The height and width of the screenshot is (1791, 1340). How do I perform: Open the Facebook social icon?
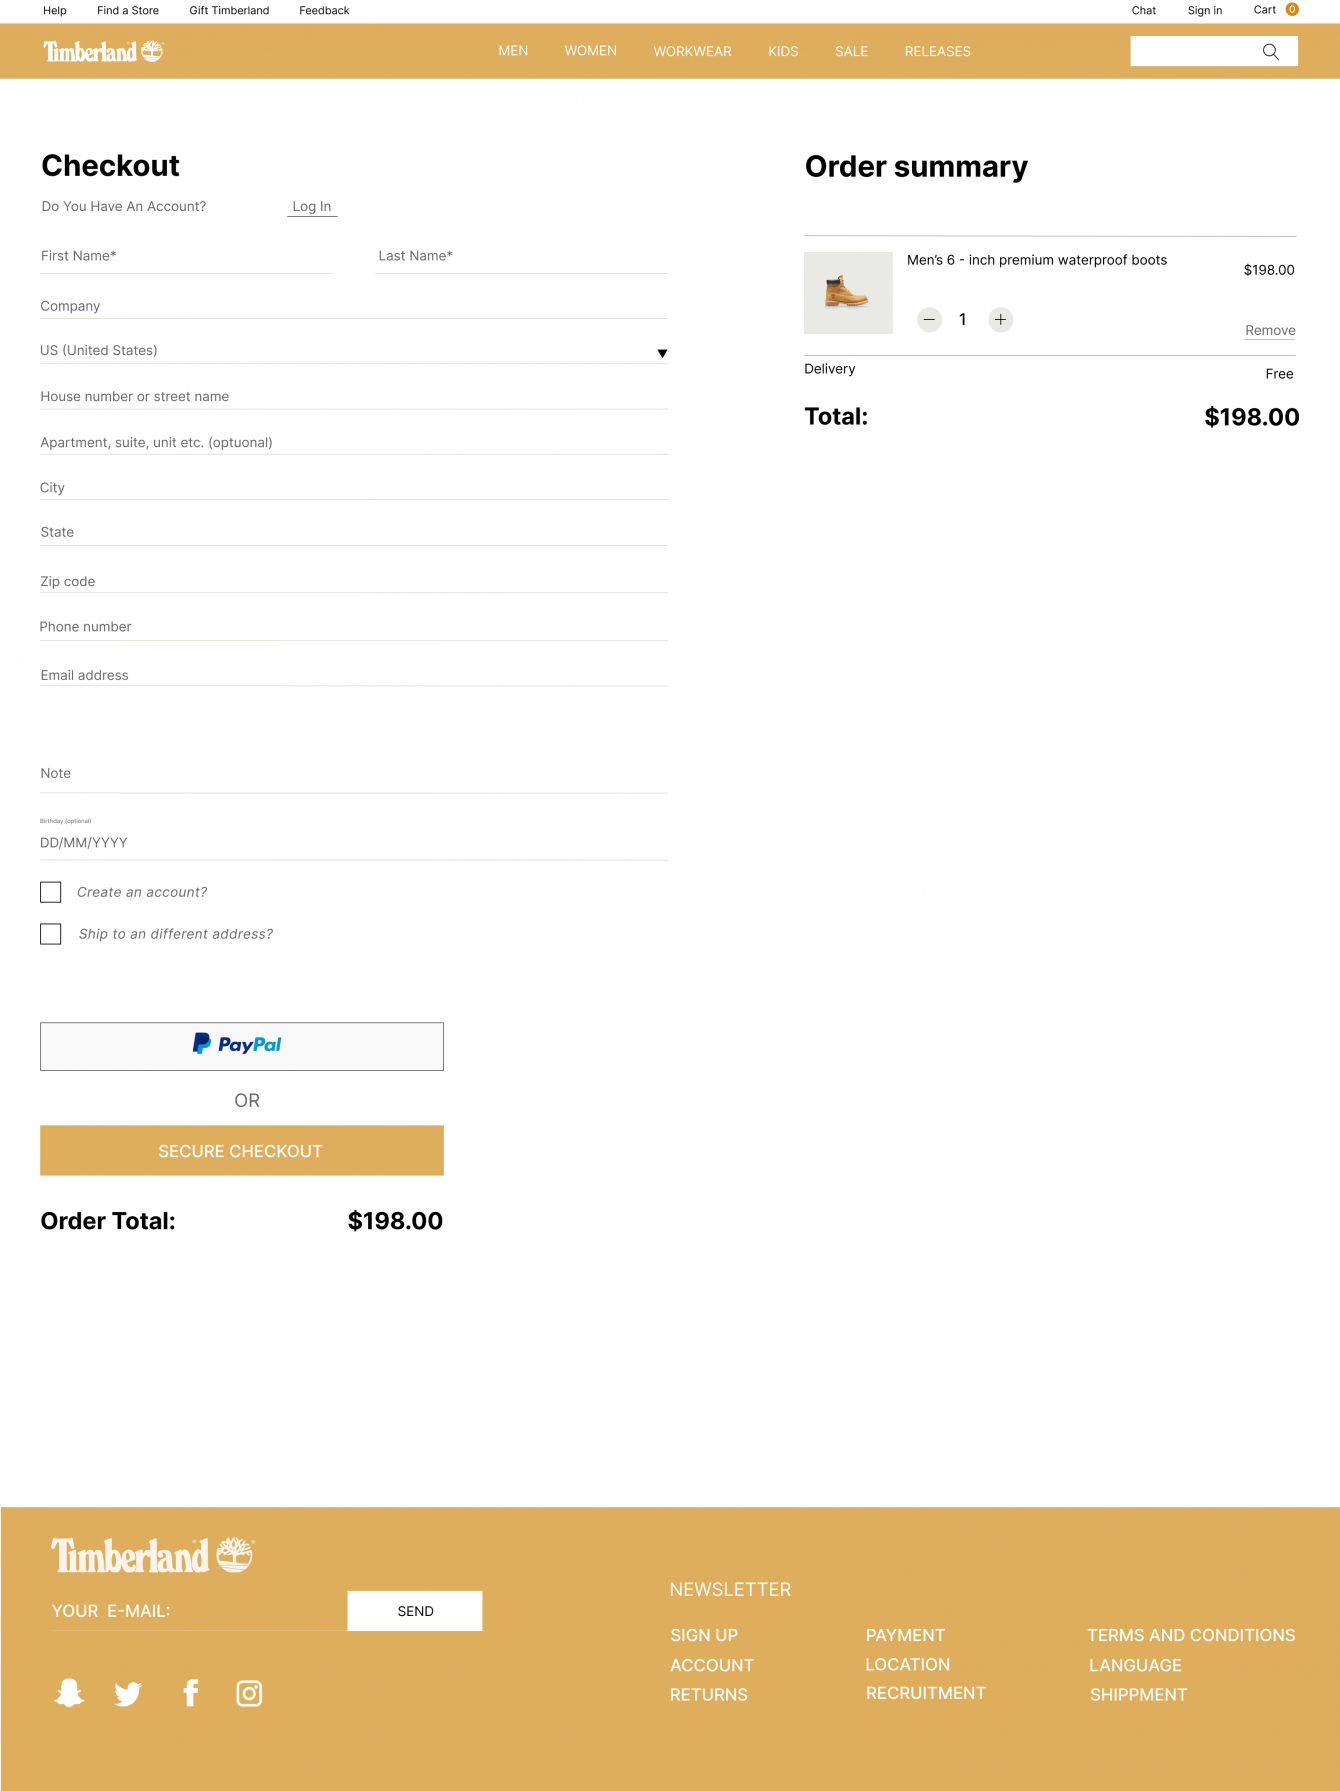[191, 1692]
